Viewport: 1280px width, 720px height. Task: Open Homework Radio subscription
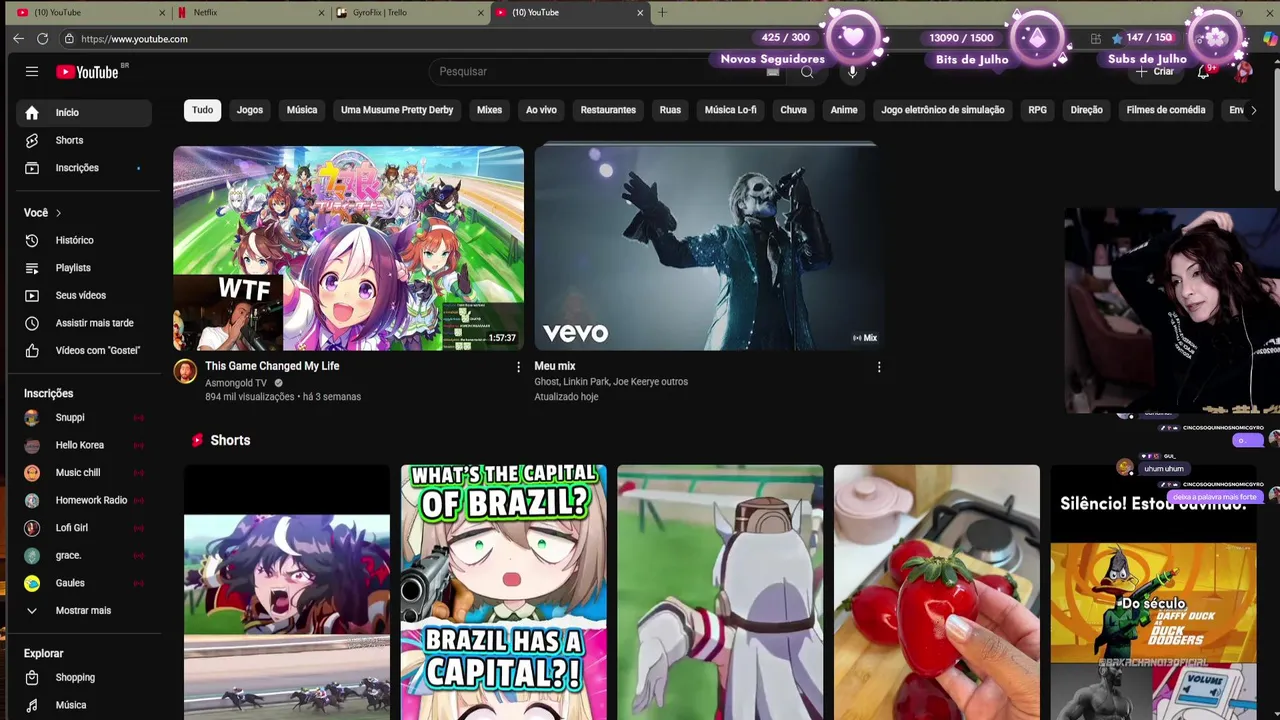click(x=84, y=500)
